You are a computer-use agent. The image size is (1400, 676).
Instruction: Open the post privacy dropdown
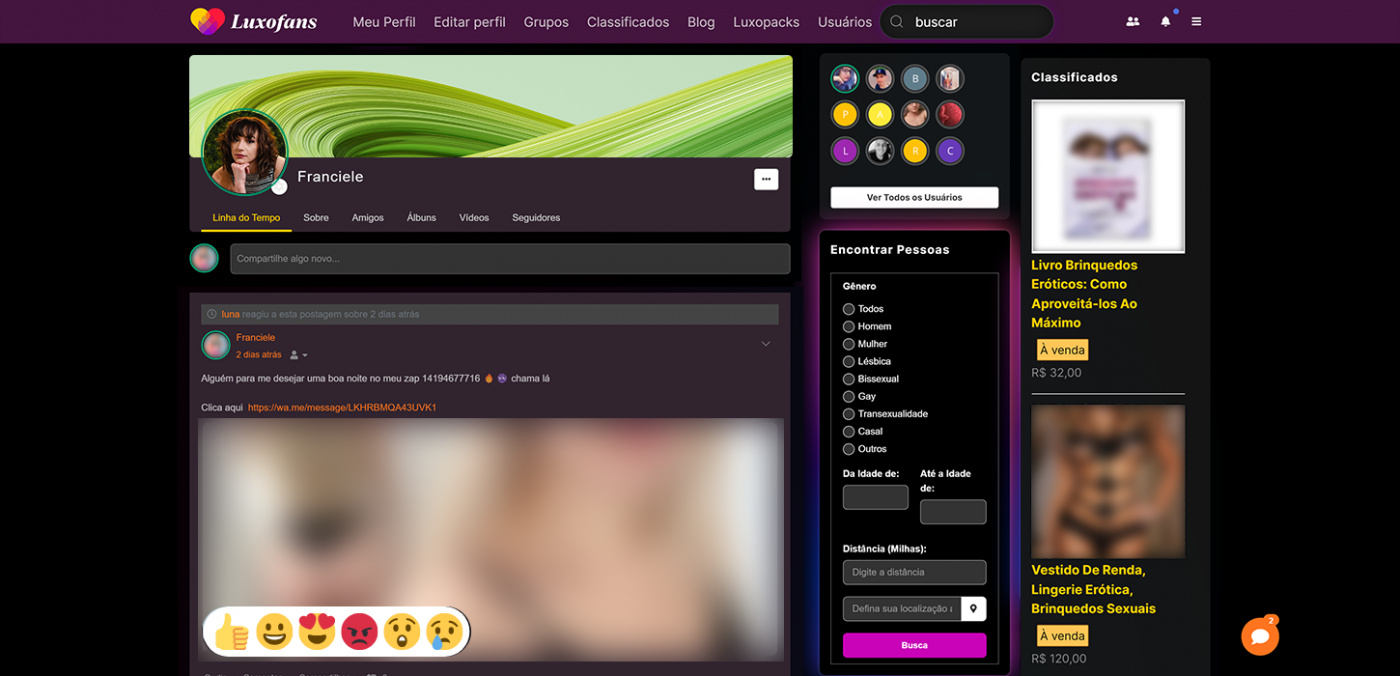pyautogui.click(x=298, y=355)
